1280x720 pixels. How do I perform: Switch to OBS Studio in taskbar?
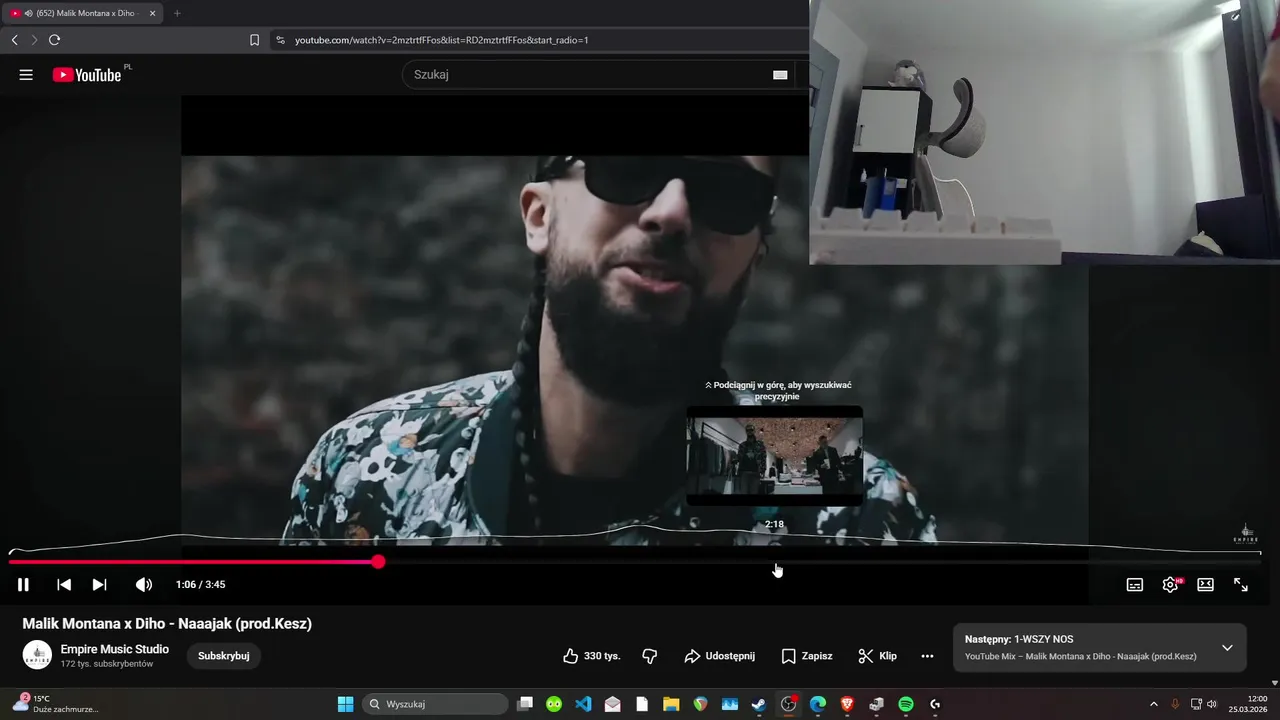click(x=789, y=704)
